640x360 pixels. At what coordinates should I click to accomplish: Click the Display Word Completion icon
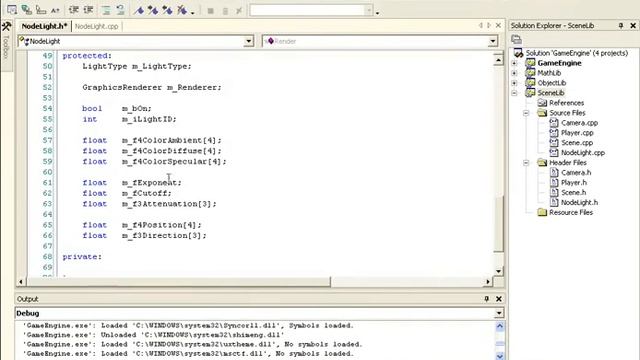pos(56,10)
